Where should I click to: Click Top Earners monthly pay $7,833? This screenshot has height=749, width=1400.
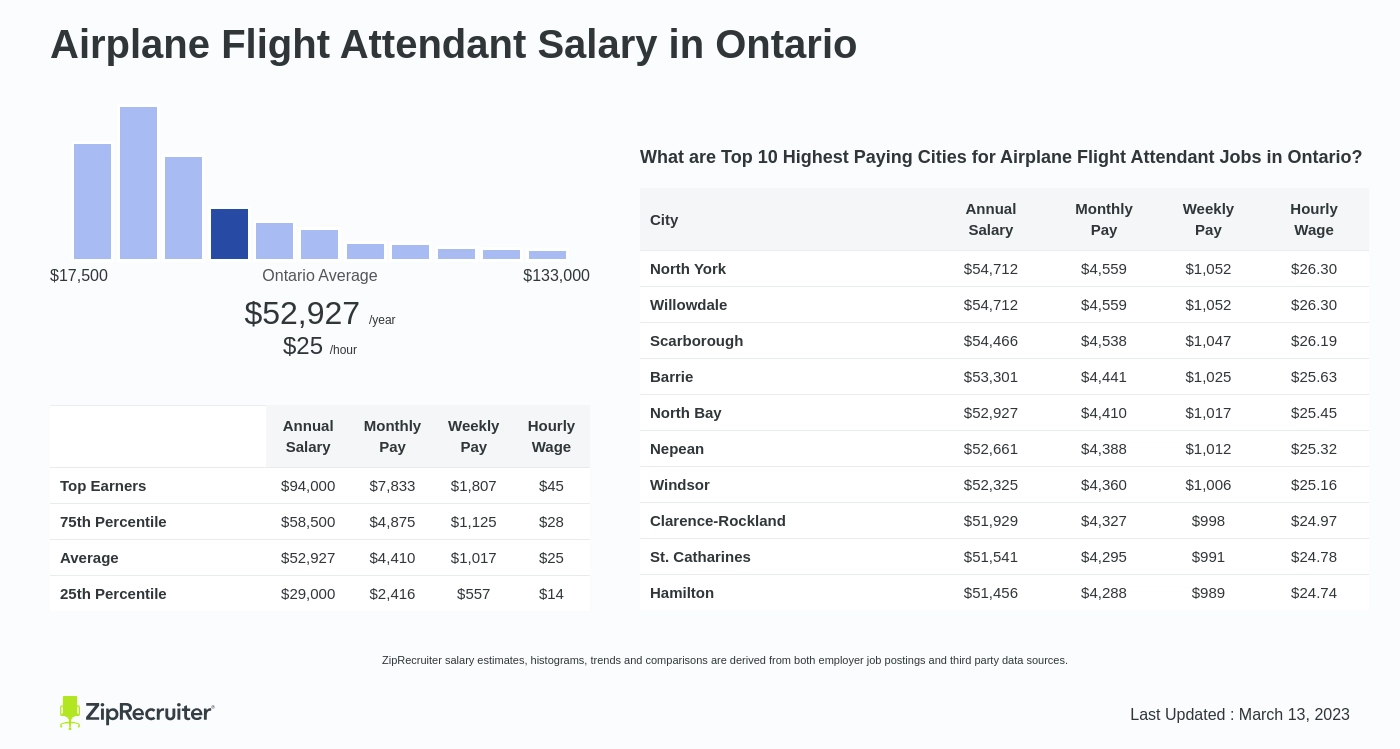pos(392,485)
